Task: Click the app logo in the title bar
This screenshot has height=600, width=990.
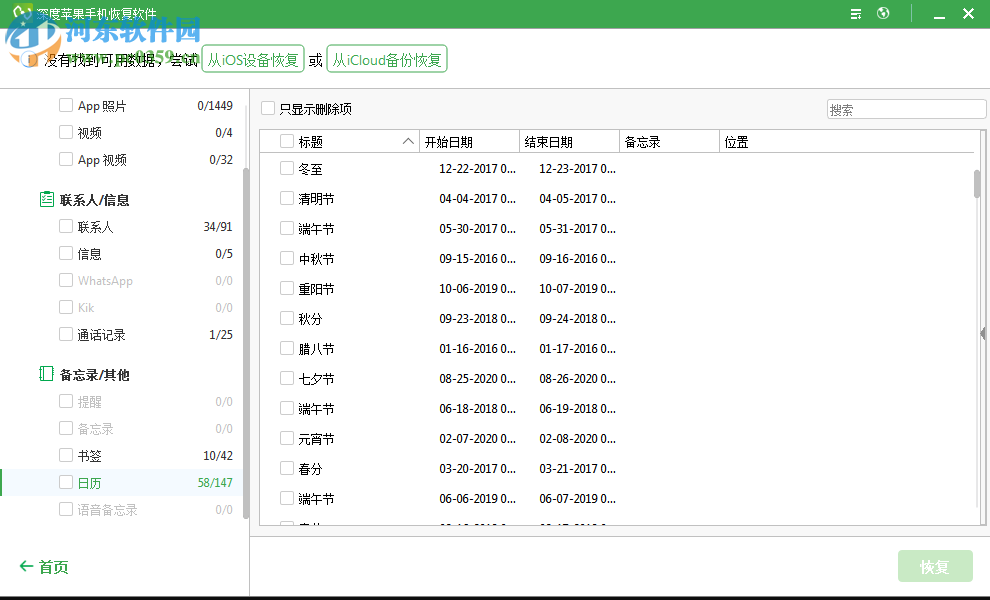Action: (x=20, y=13)
